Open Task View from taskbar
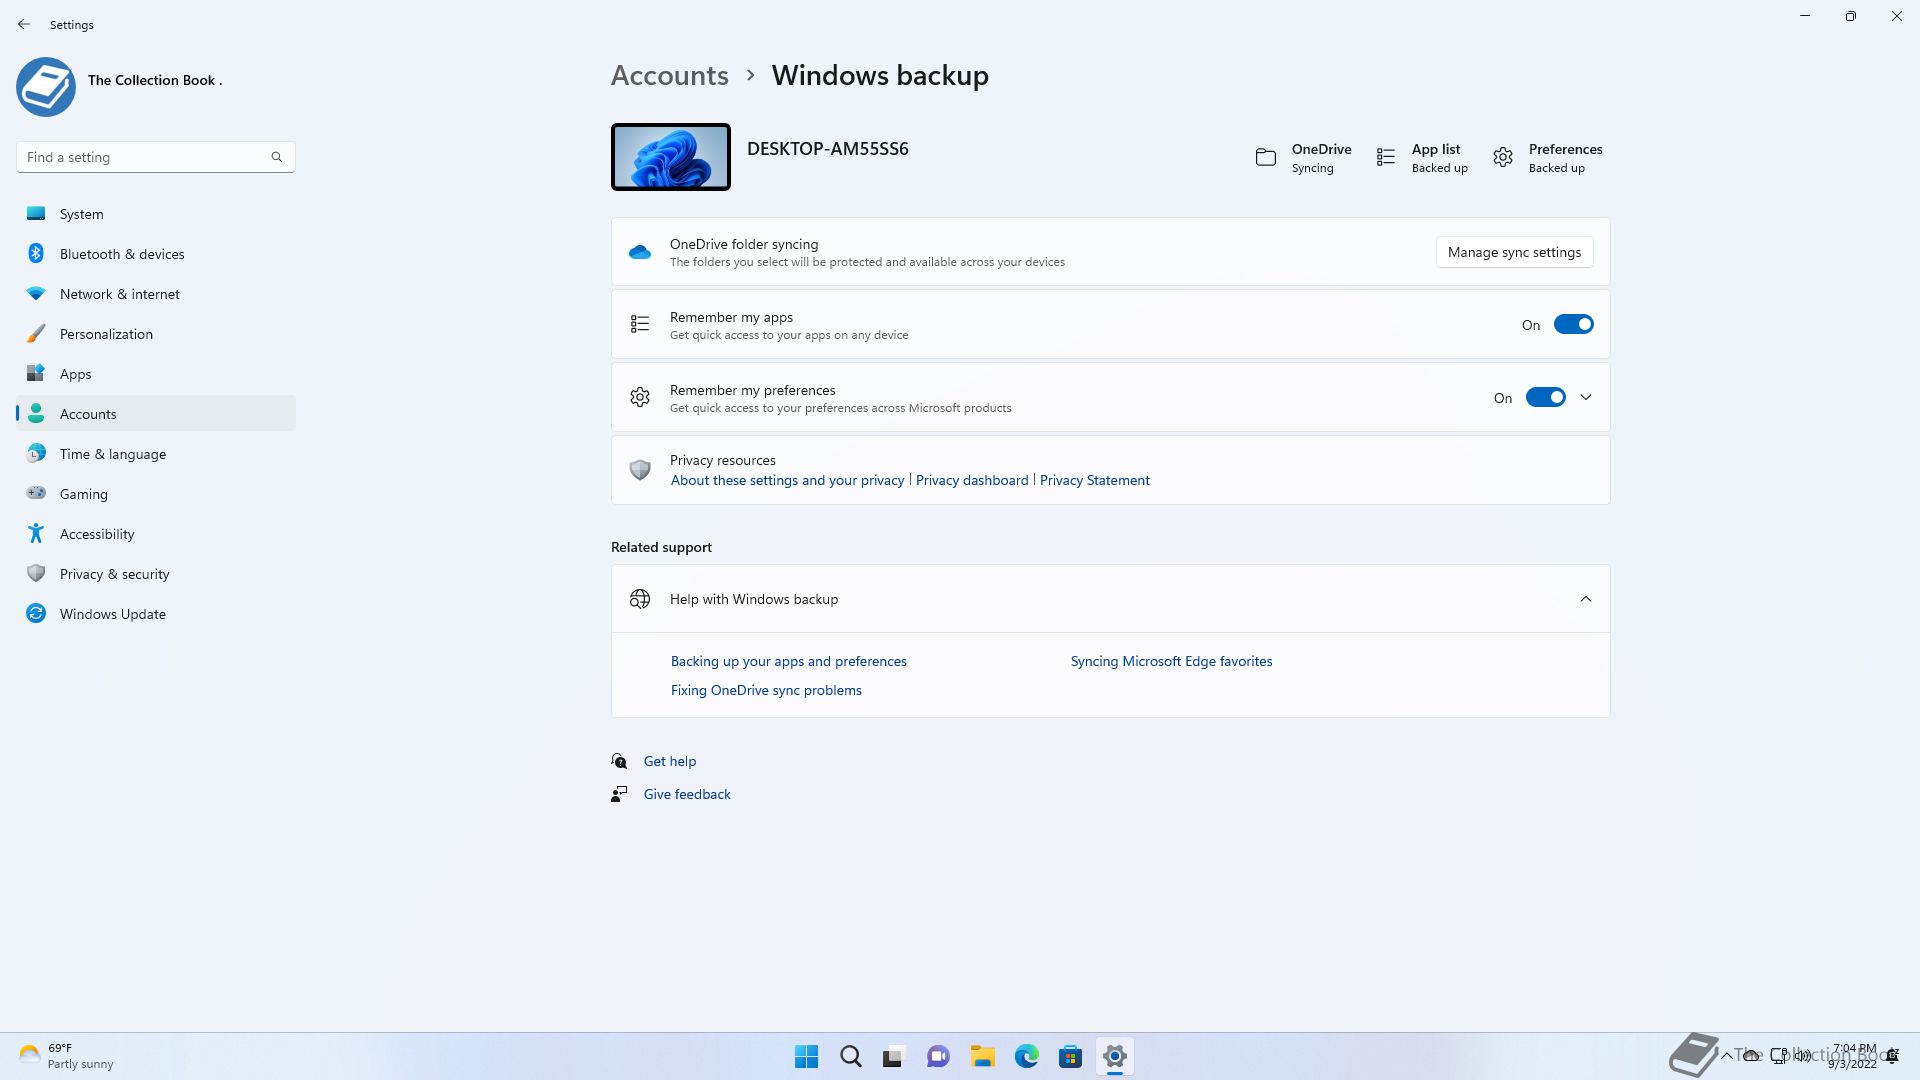The width and height of the screenshot is (1920, 1080). tap(894, 1056)
